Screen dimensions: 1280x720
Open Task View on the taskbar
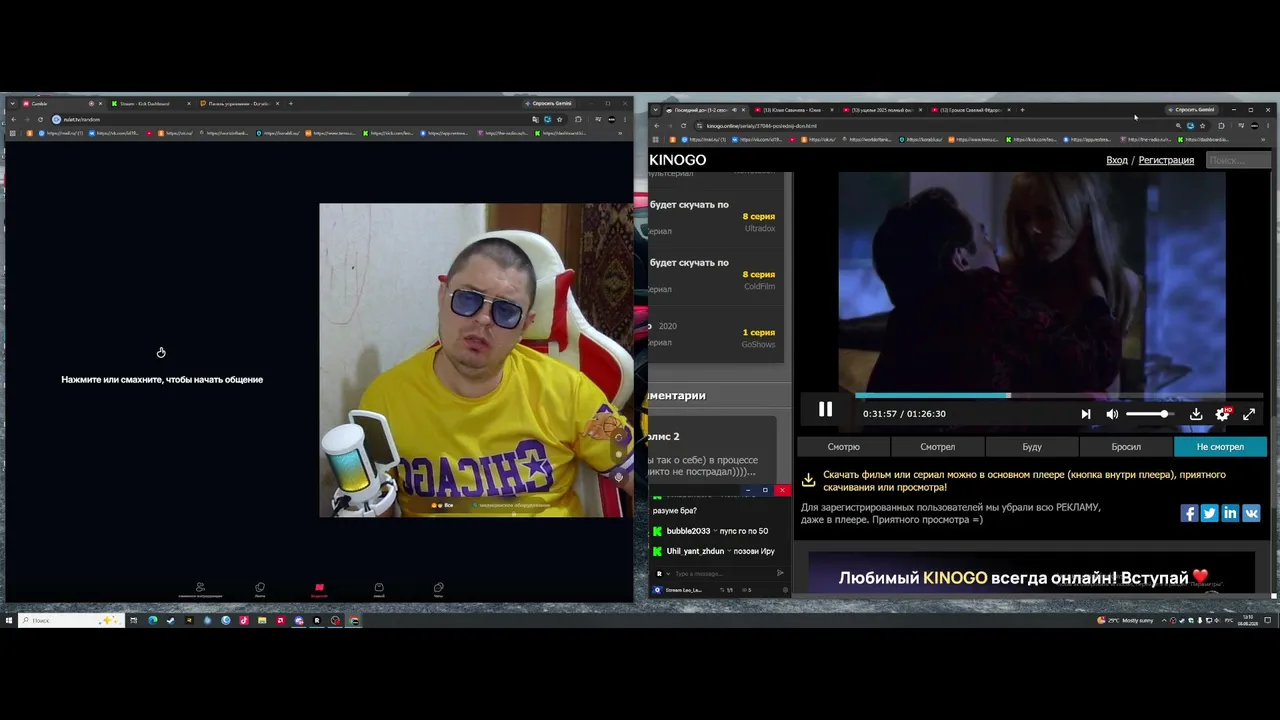click(133, 620)
